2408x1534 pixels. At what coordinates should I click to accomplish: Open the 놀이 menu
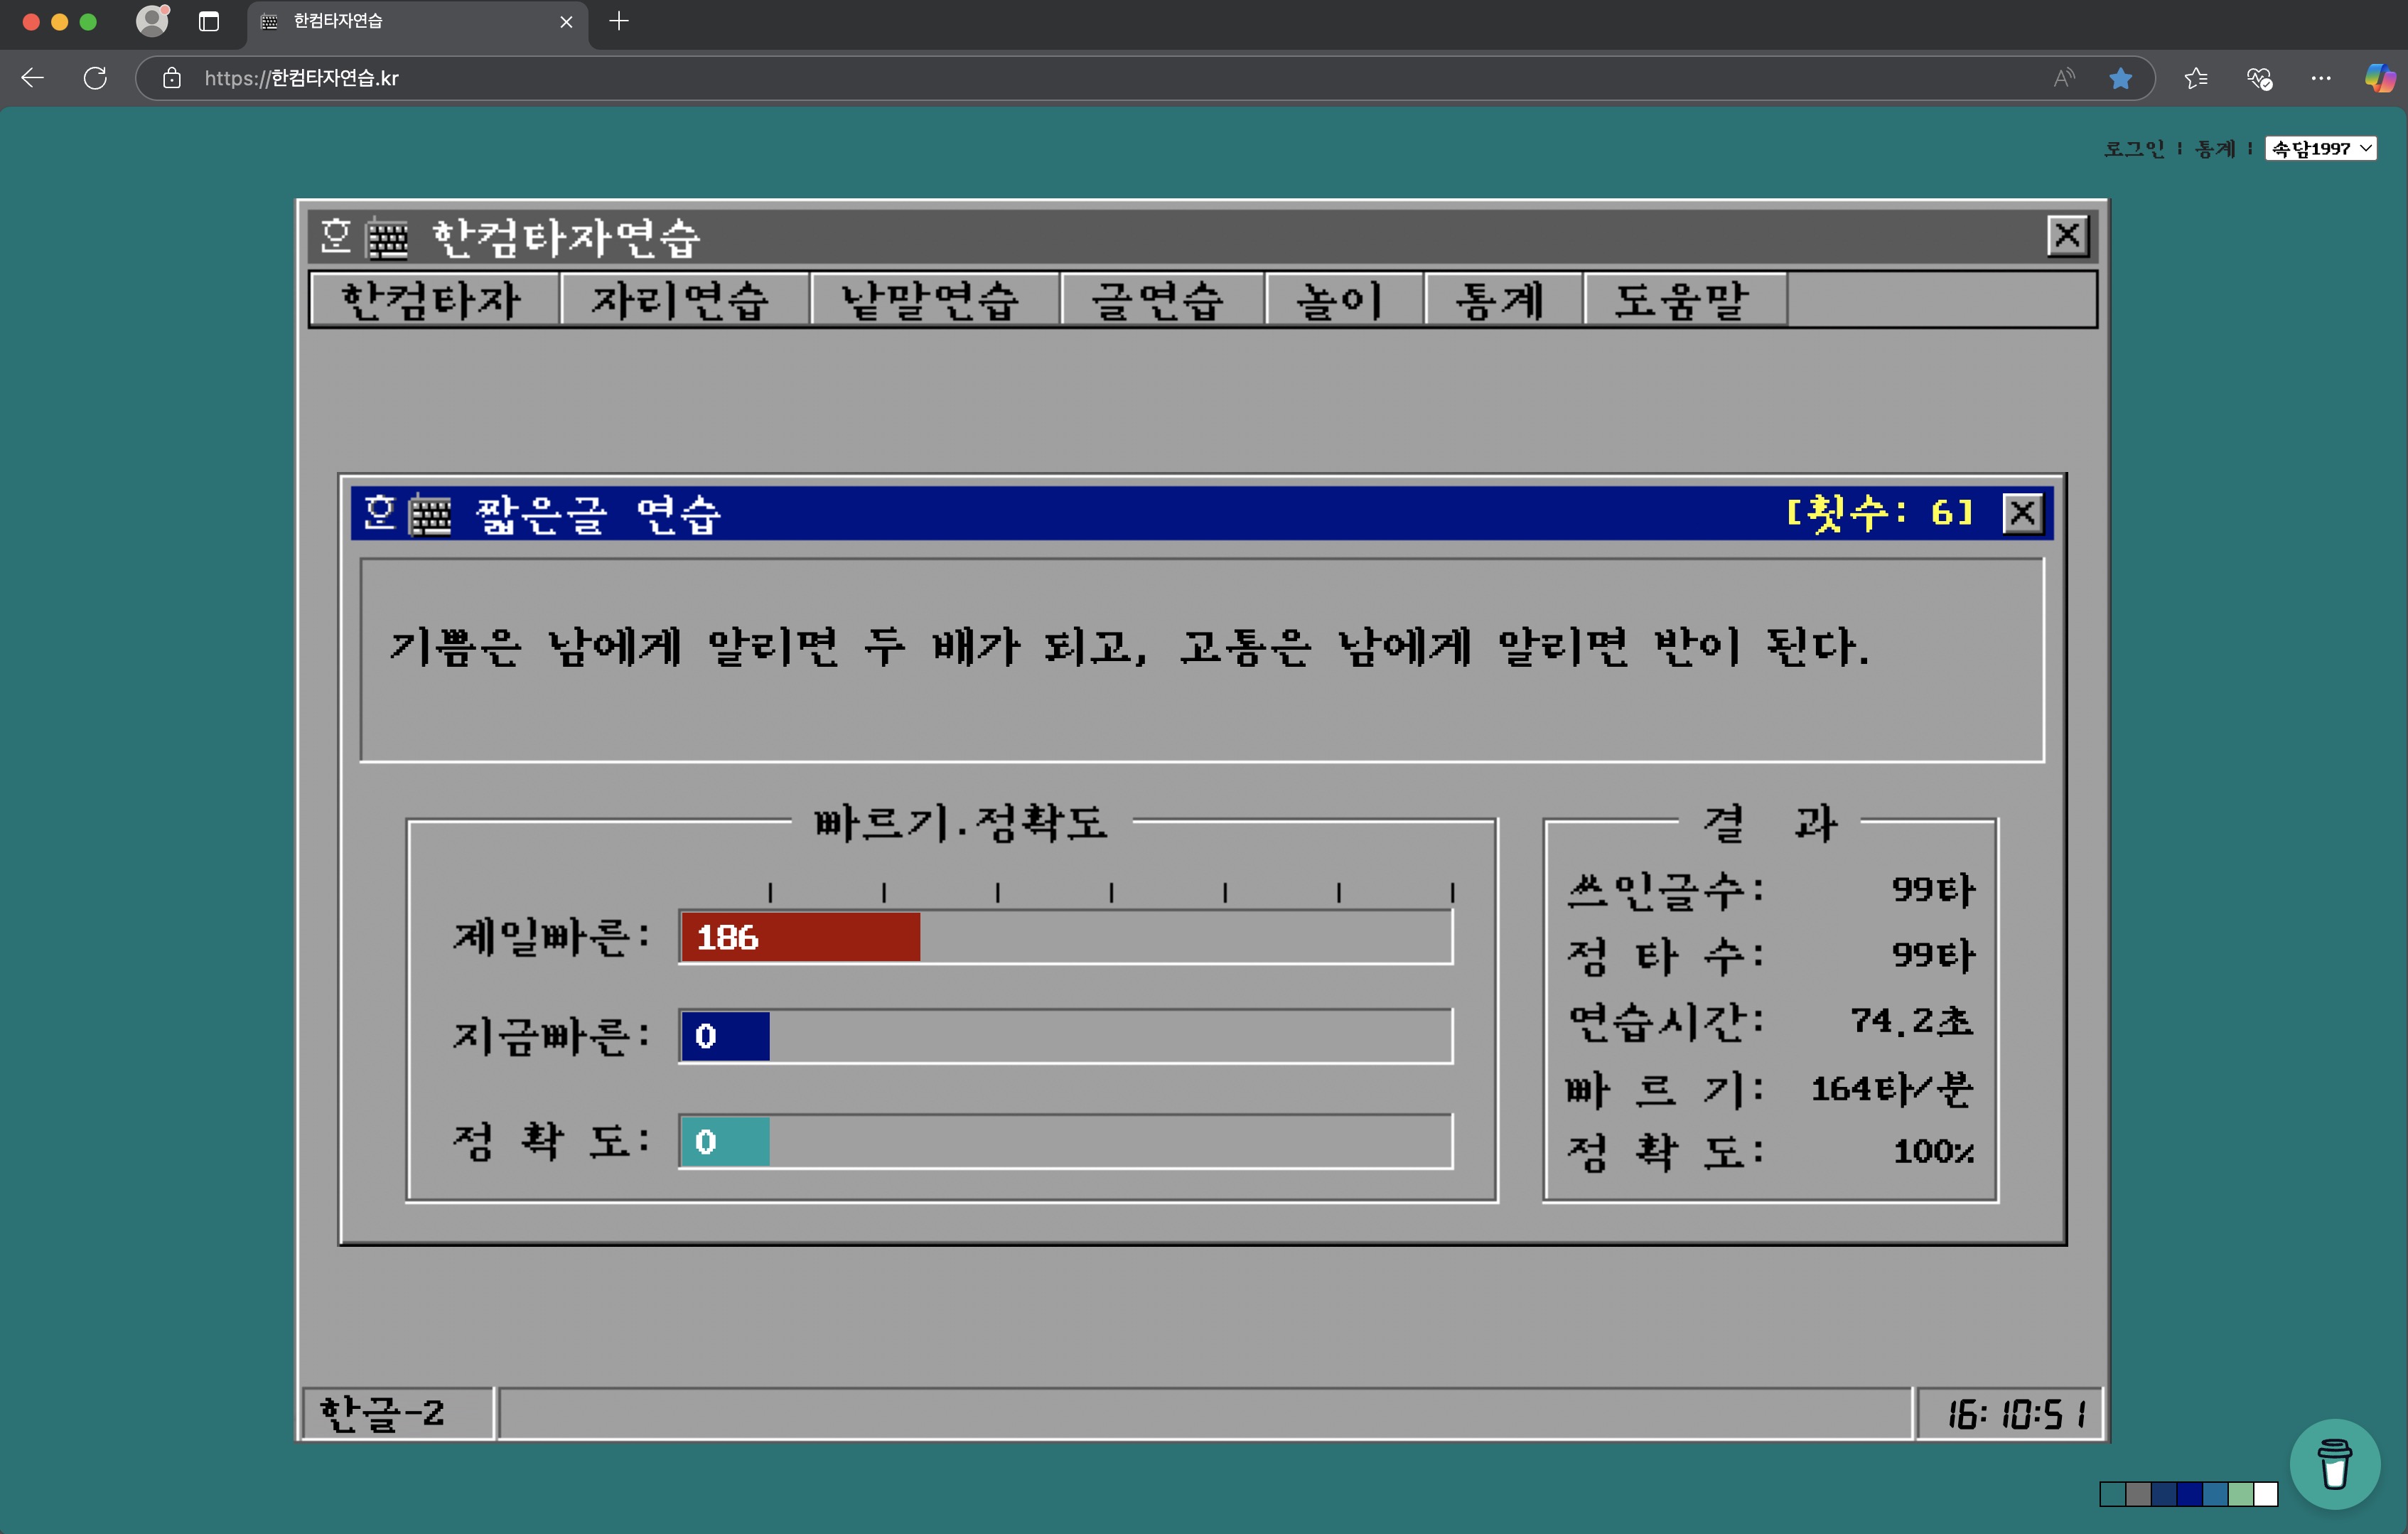pyautogui.click(x=1344, y=300)
